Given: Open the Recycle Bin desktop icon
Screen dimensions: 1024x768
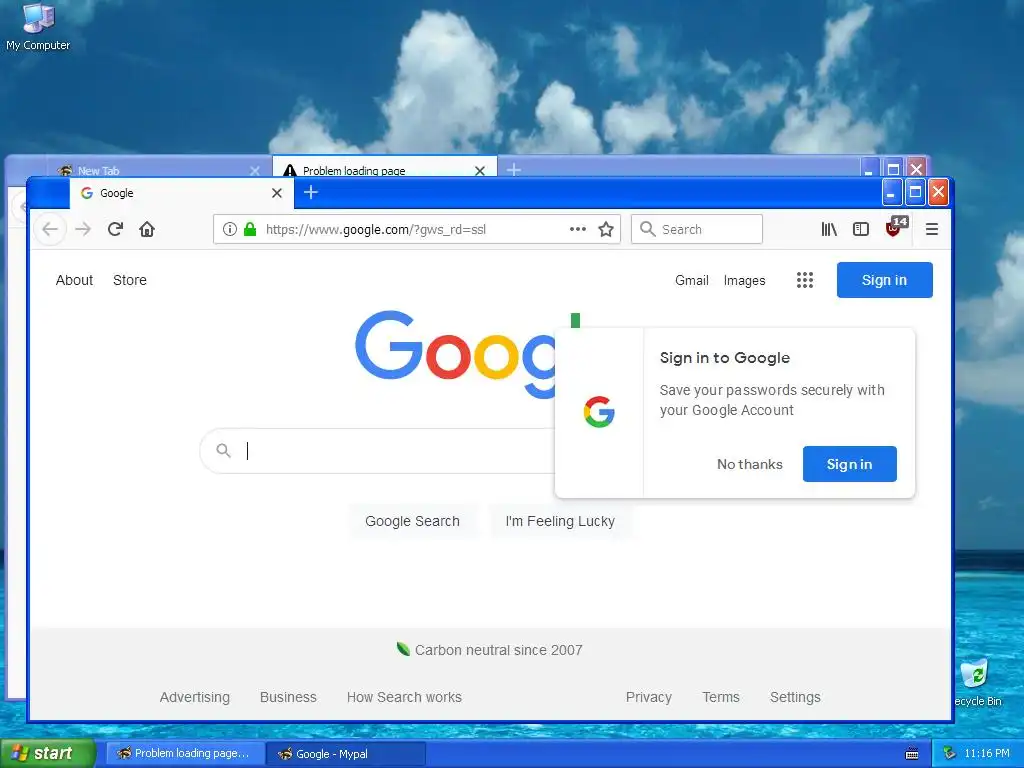Looking at the screenshot, I should tap(978, 682).
